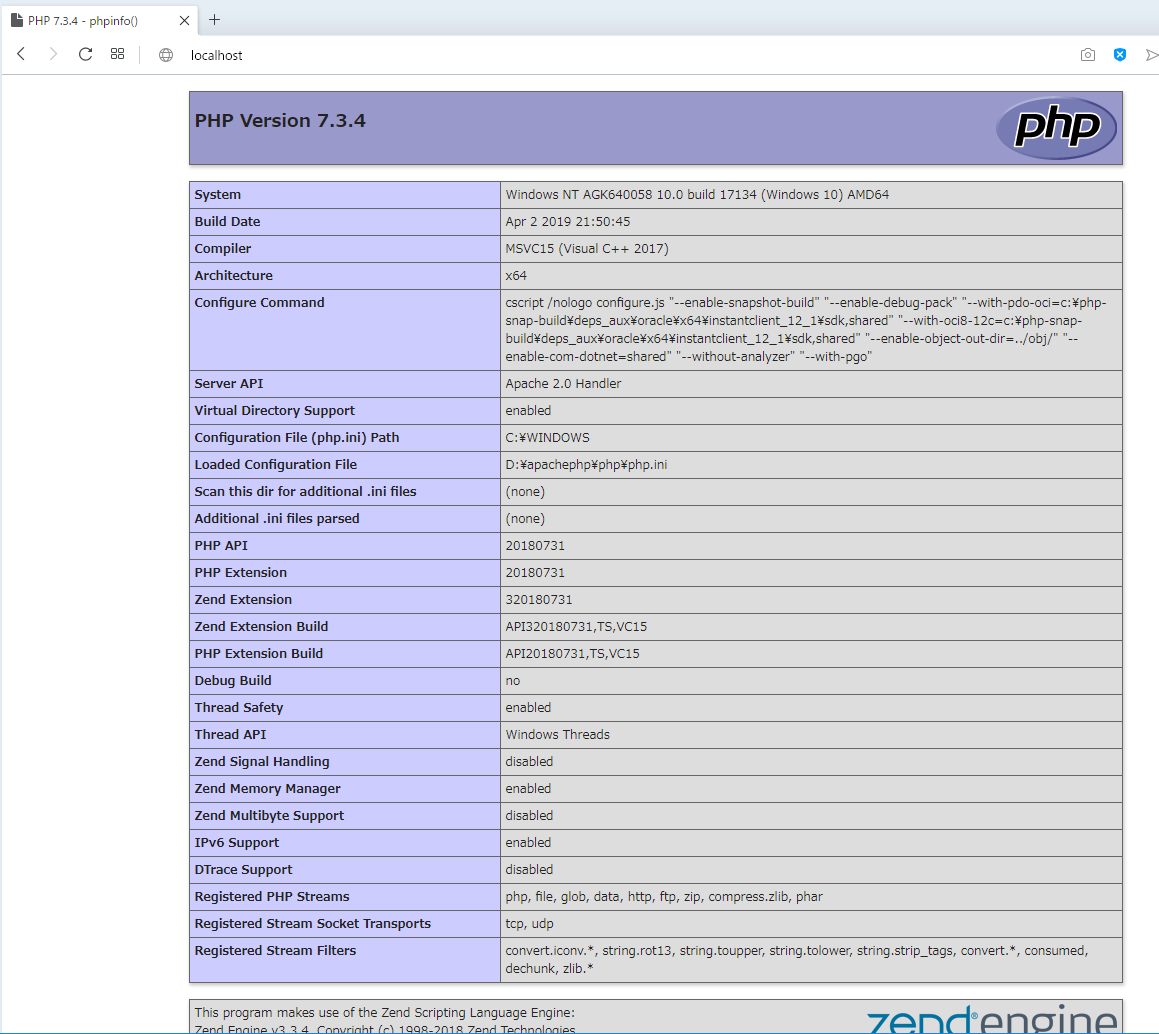Click the PHP Extension label
Viewport: 1159px width, 1034px height.
point(241,573)
